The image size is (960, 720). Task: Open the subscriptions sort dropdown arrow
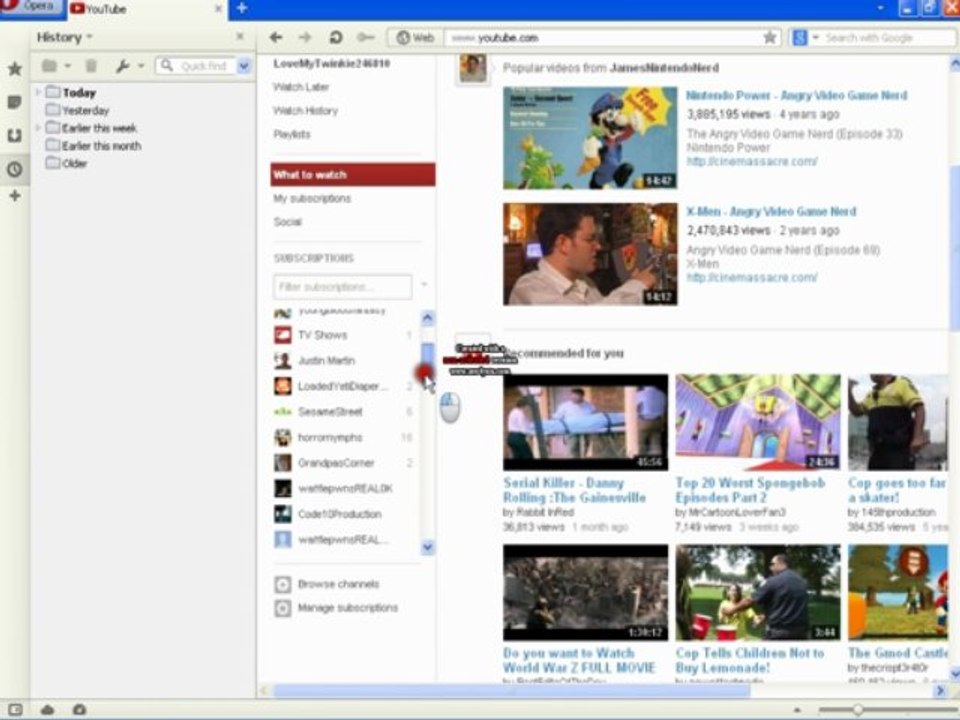(424, 284)
